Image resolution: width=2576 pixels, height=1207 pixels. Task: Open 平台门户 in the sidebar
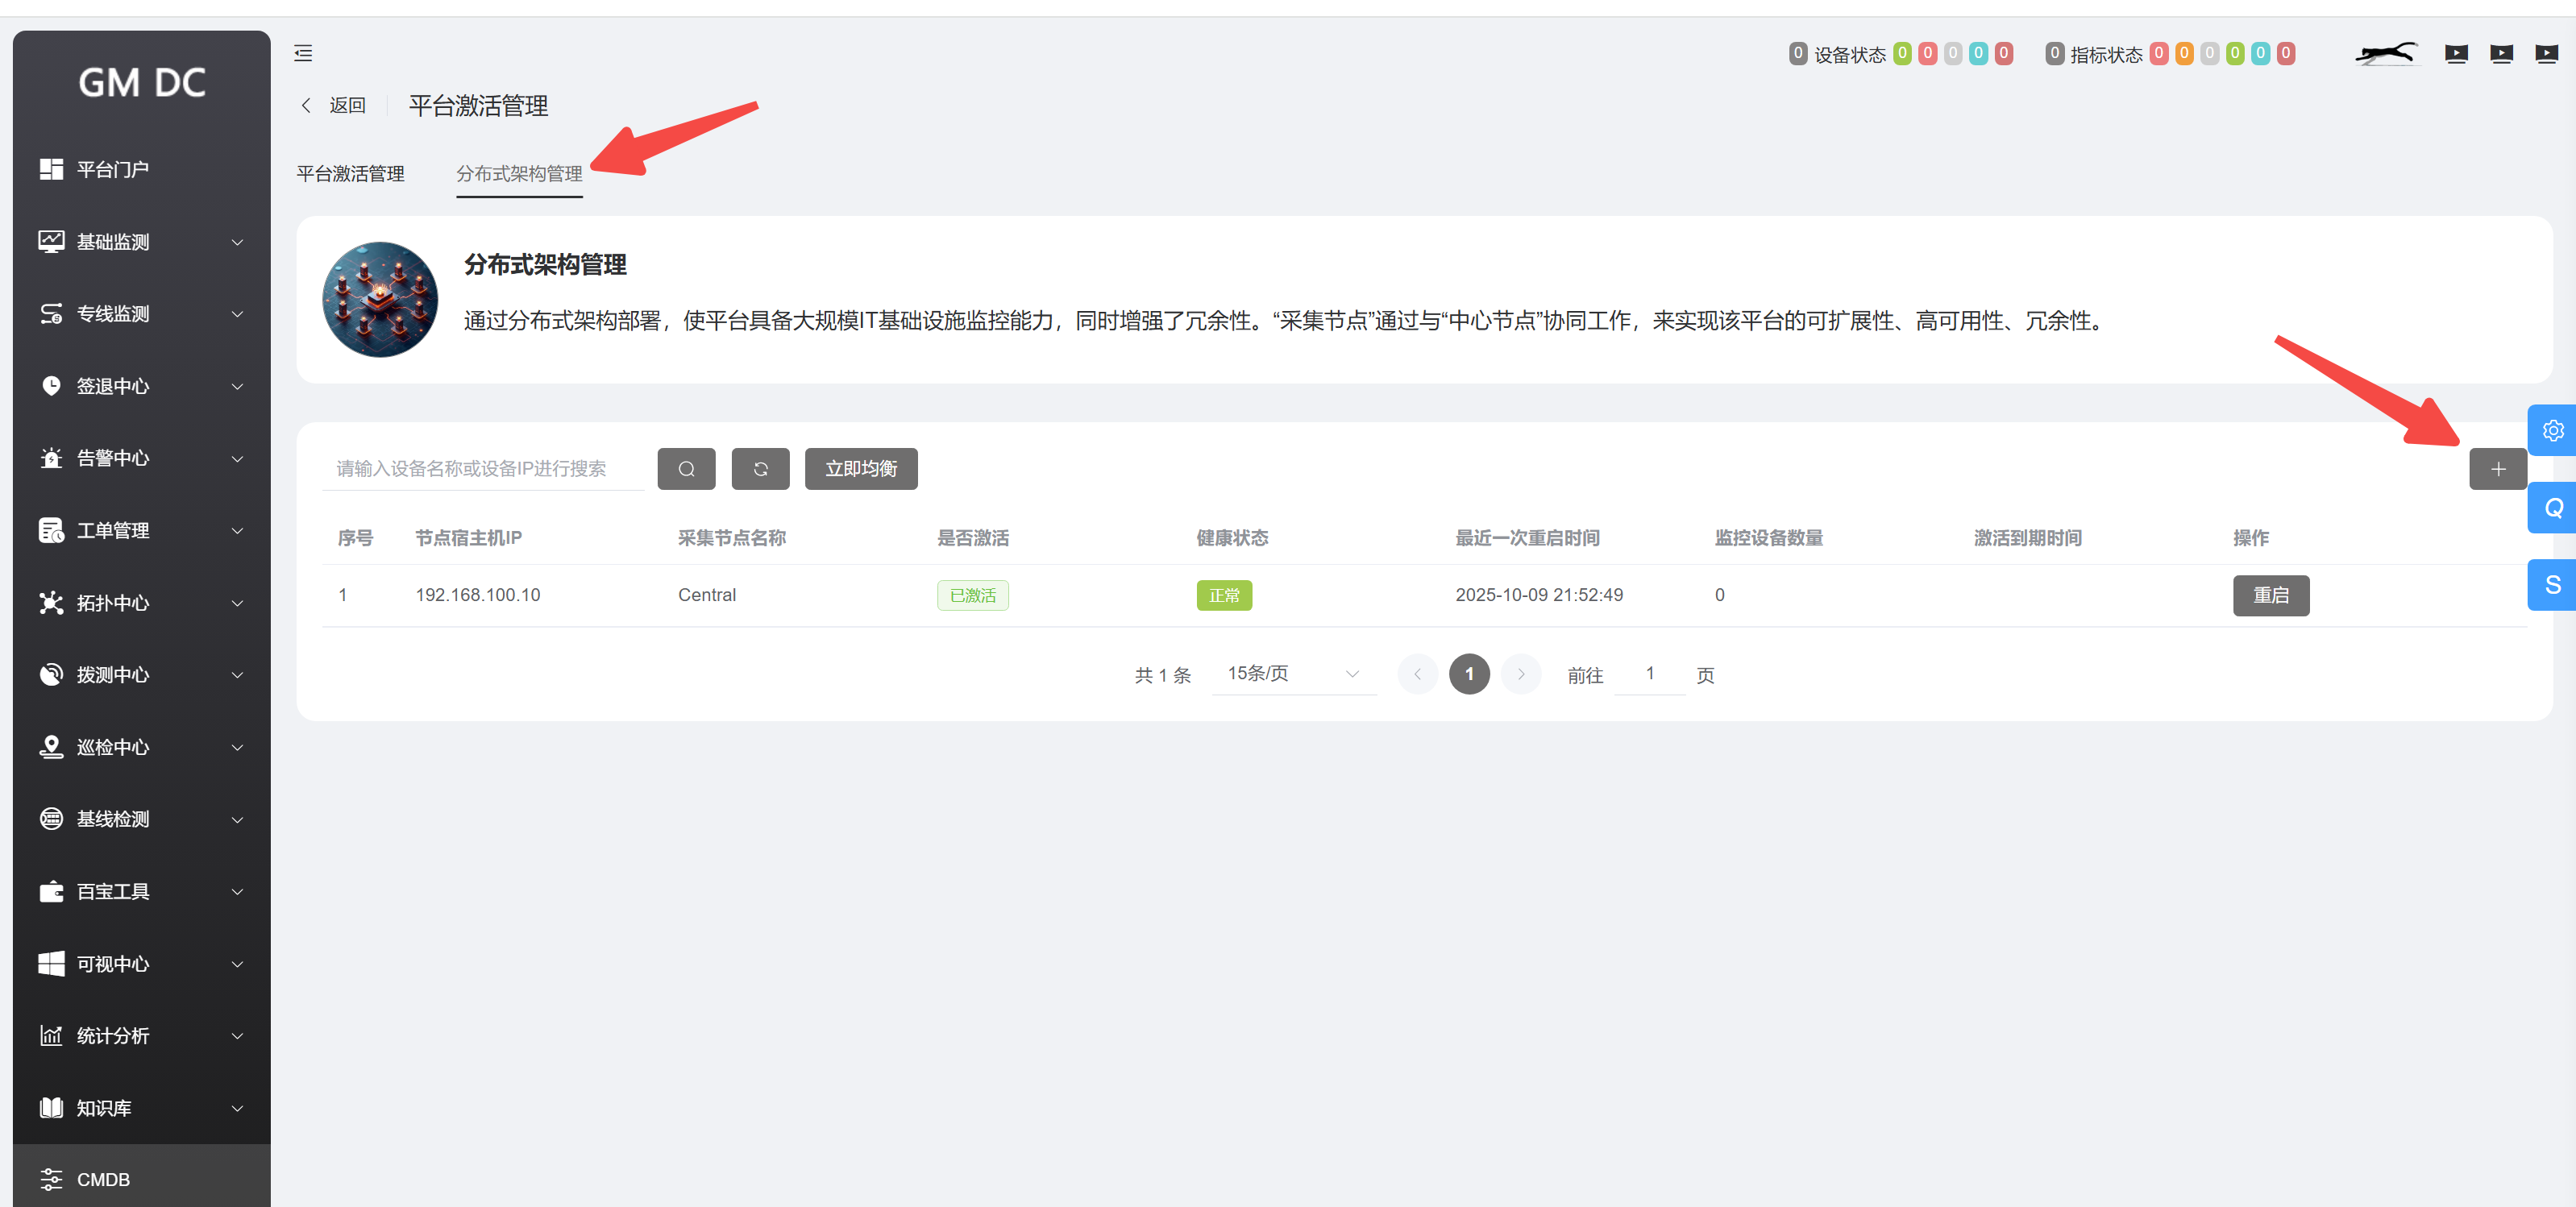[113, 170]
